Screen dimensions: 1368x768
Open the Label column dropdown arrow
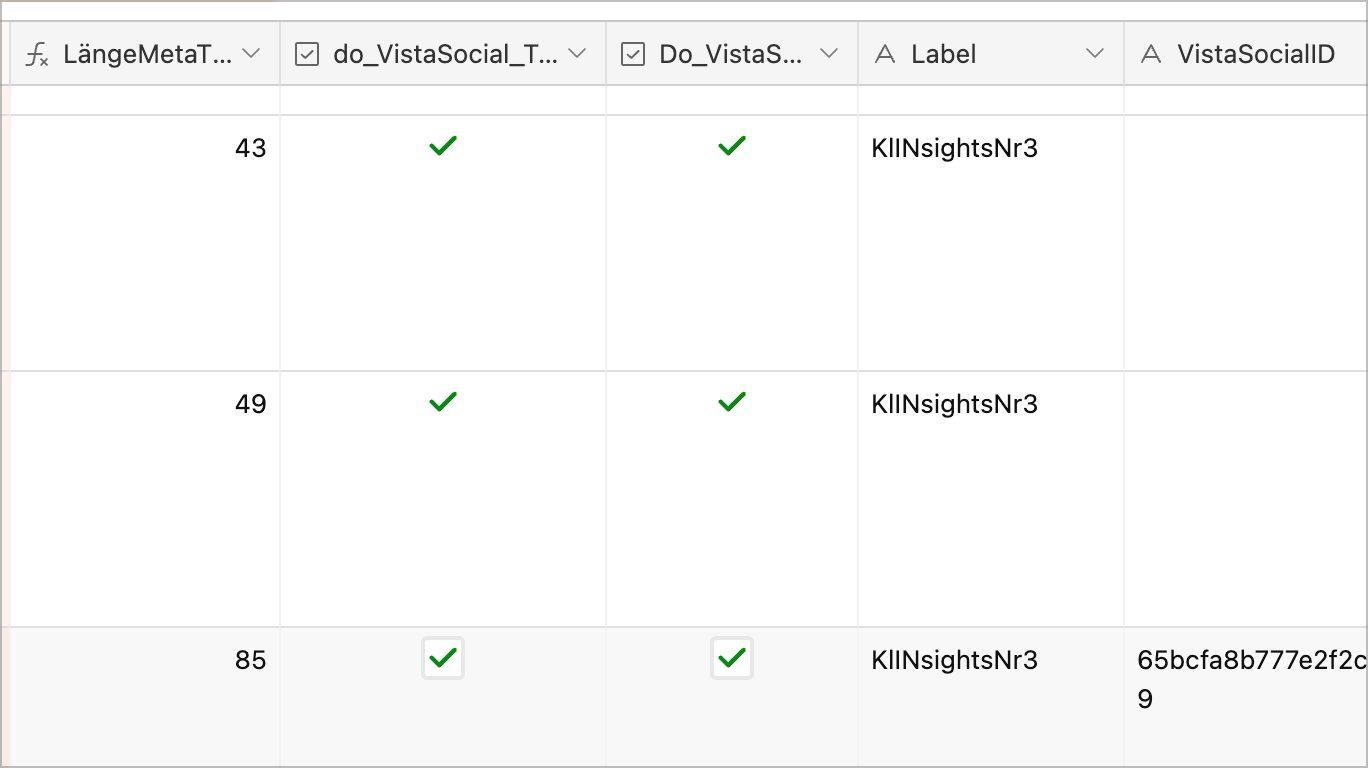[x=1095, y=54]
